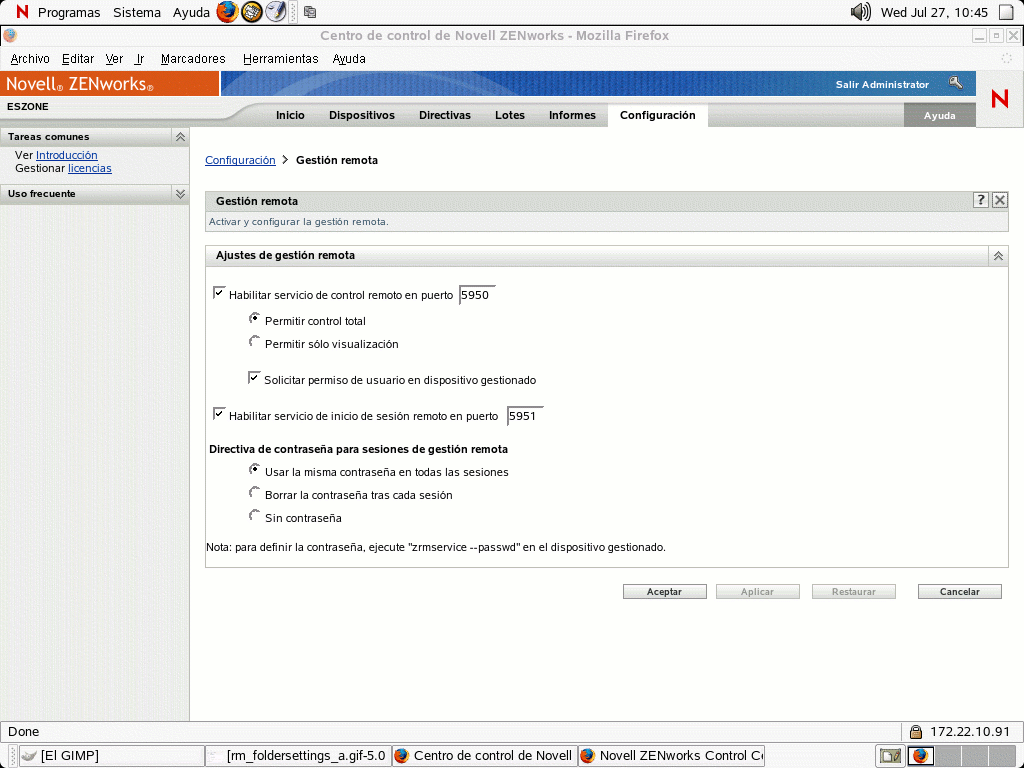Uncheck Habilitar servicio de control remoto
The height and width of the screenshot is (768, 1024).
pos(219,294)
